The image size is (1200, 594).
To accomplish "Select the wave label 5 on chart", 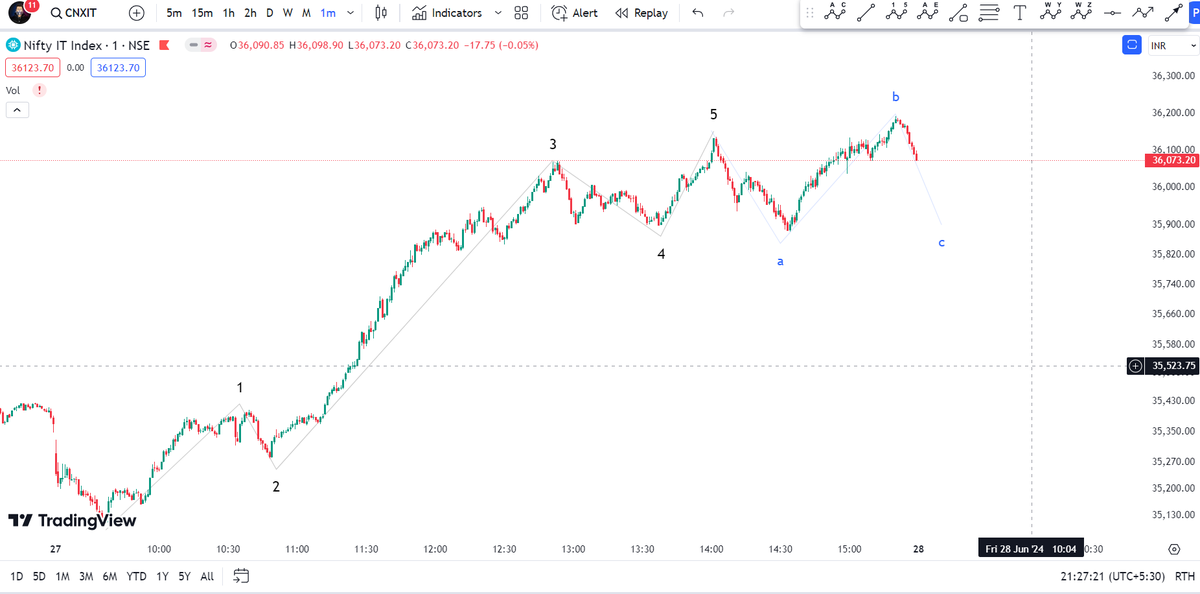I will coord(713,114).
